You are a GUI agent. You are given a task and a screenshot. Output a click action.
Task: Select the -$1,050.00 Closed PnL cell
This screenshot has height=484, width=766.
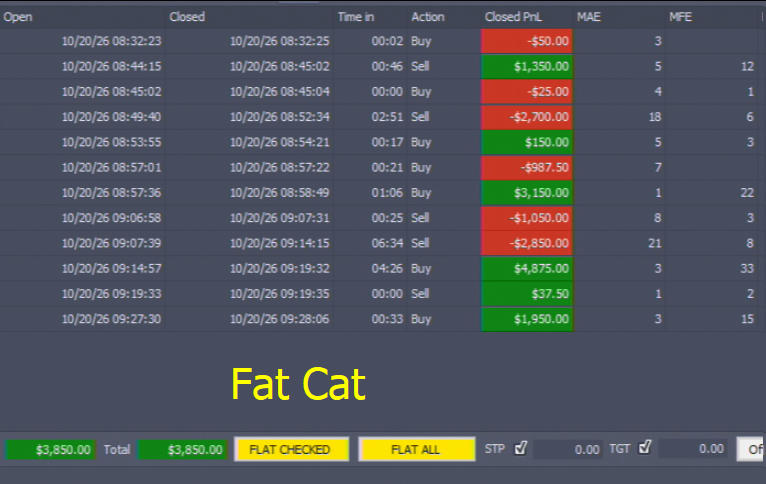click(x=527, y=218)
